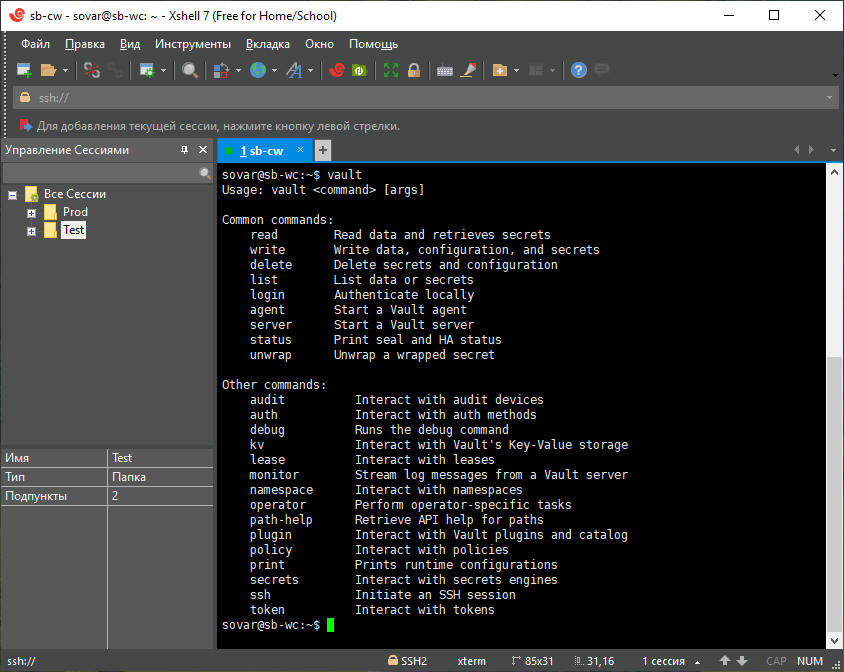Click the Lock screen padlock icon
This screenshot has width=844, height=672.
[414, 70]
